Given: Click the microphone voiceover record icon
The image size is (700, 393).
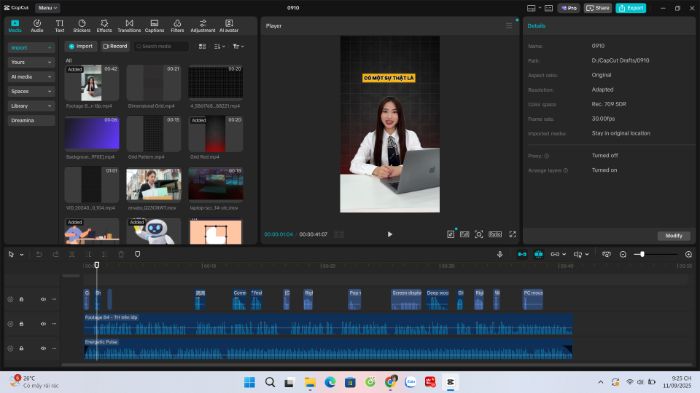Looking at the screenshot, I should (500, 254).
